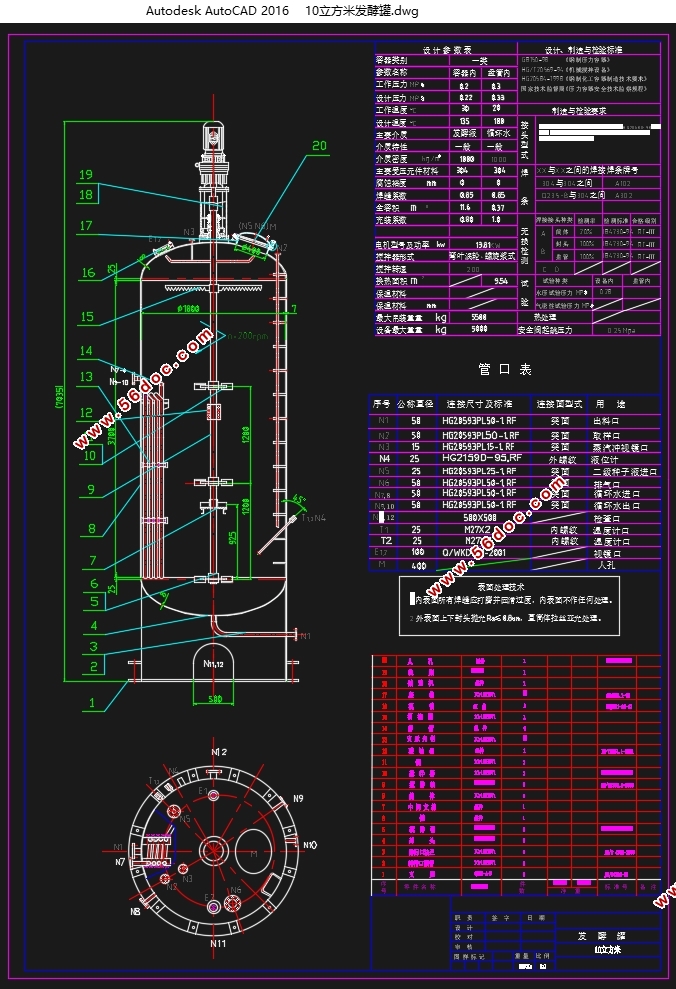
Task: Select part callout number 6
Action: [94, 583]
